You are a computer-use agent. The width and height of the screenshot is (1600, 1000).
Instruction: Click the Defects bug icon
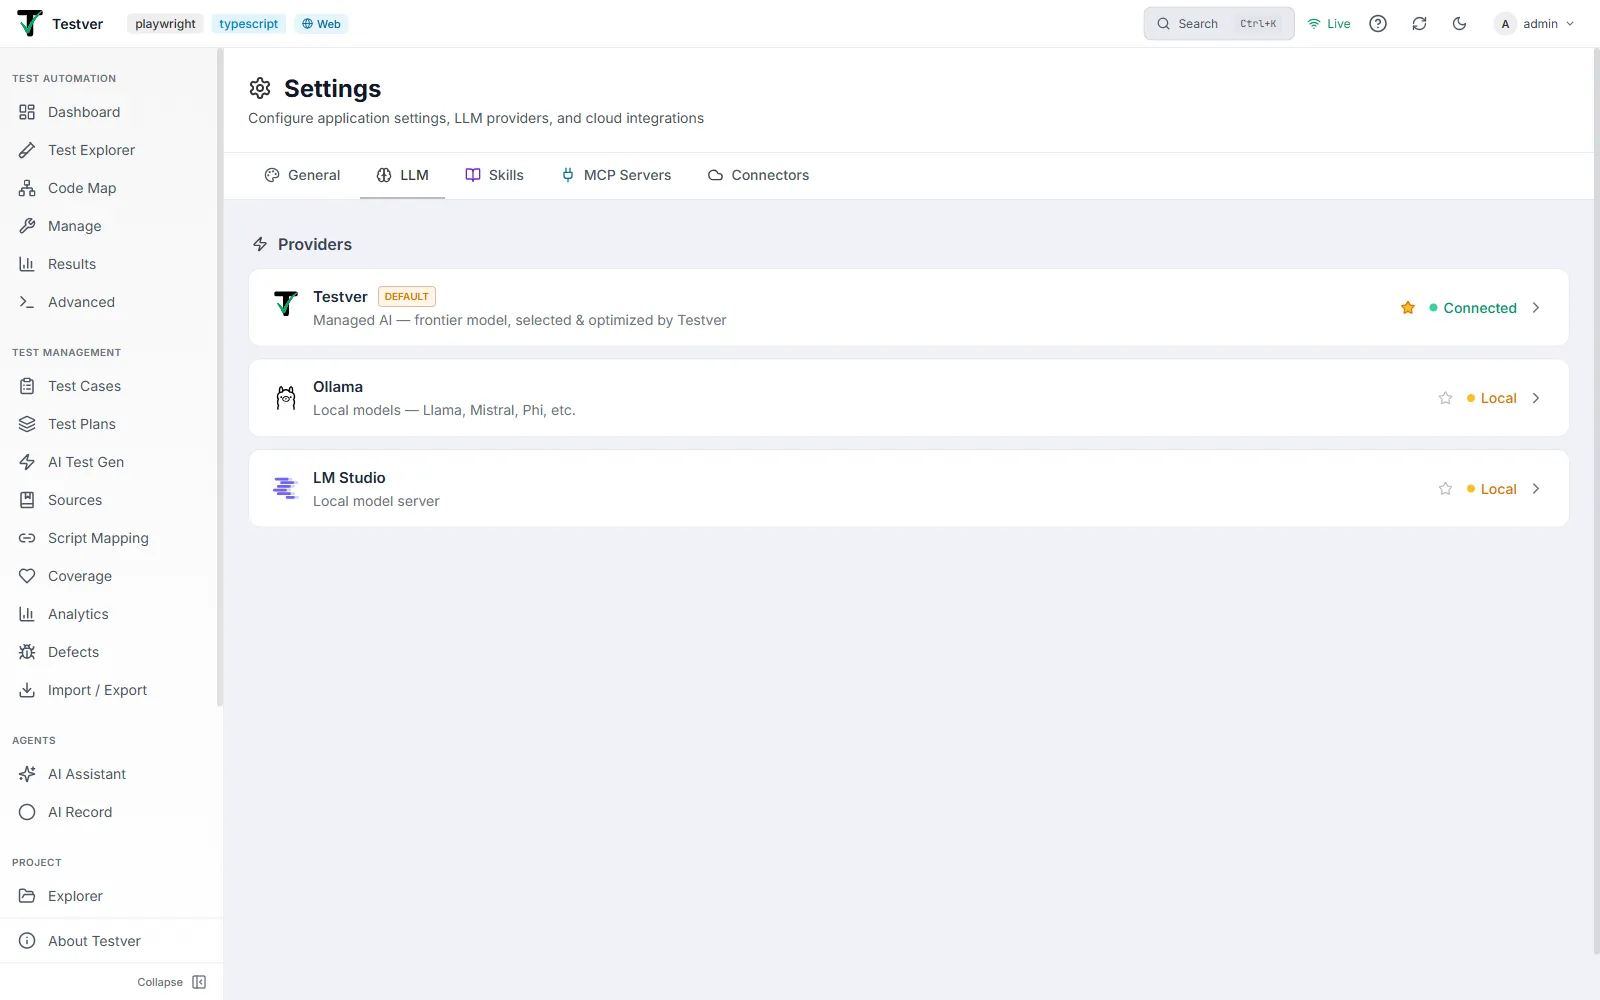pos(27,652)
